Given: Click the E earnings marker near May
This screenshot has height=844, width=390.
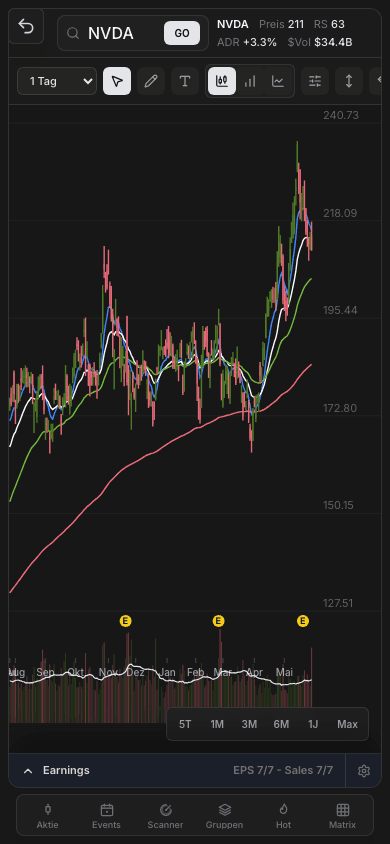Looking at the screenshot, I should click(x=303, y=621).
